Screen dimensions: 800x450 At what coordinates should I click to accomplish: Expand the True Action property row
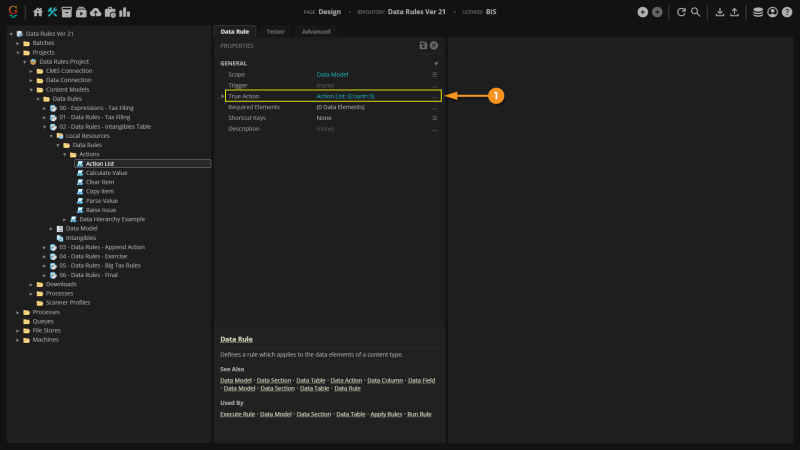click(222, 96)
